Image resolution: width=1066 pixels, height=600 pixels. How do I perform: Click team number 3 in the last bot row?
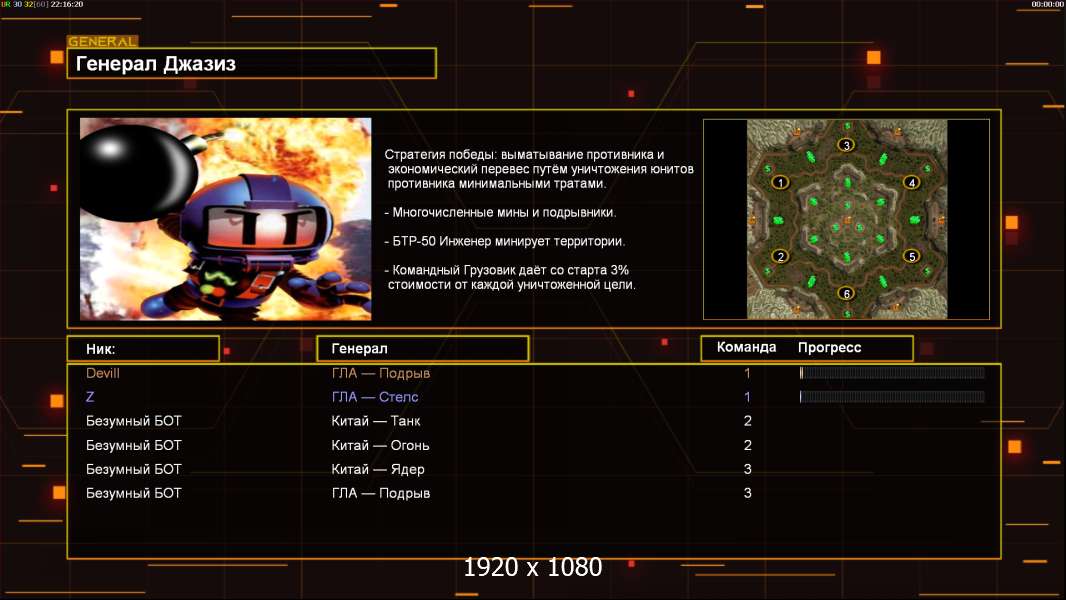(x=747, y=493)
